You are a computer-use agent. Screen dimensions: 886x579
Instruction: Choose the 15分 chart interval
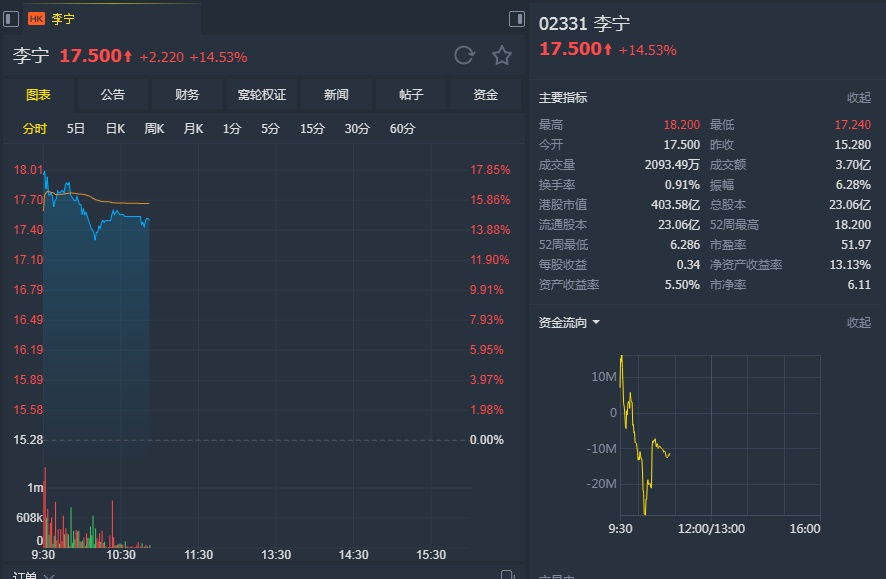click(312, 128)
